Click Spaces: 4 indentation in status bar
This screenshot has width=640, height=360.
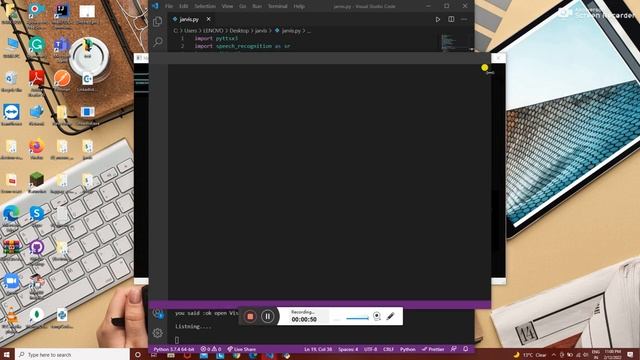[x=348, y=349]
